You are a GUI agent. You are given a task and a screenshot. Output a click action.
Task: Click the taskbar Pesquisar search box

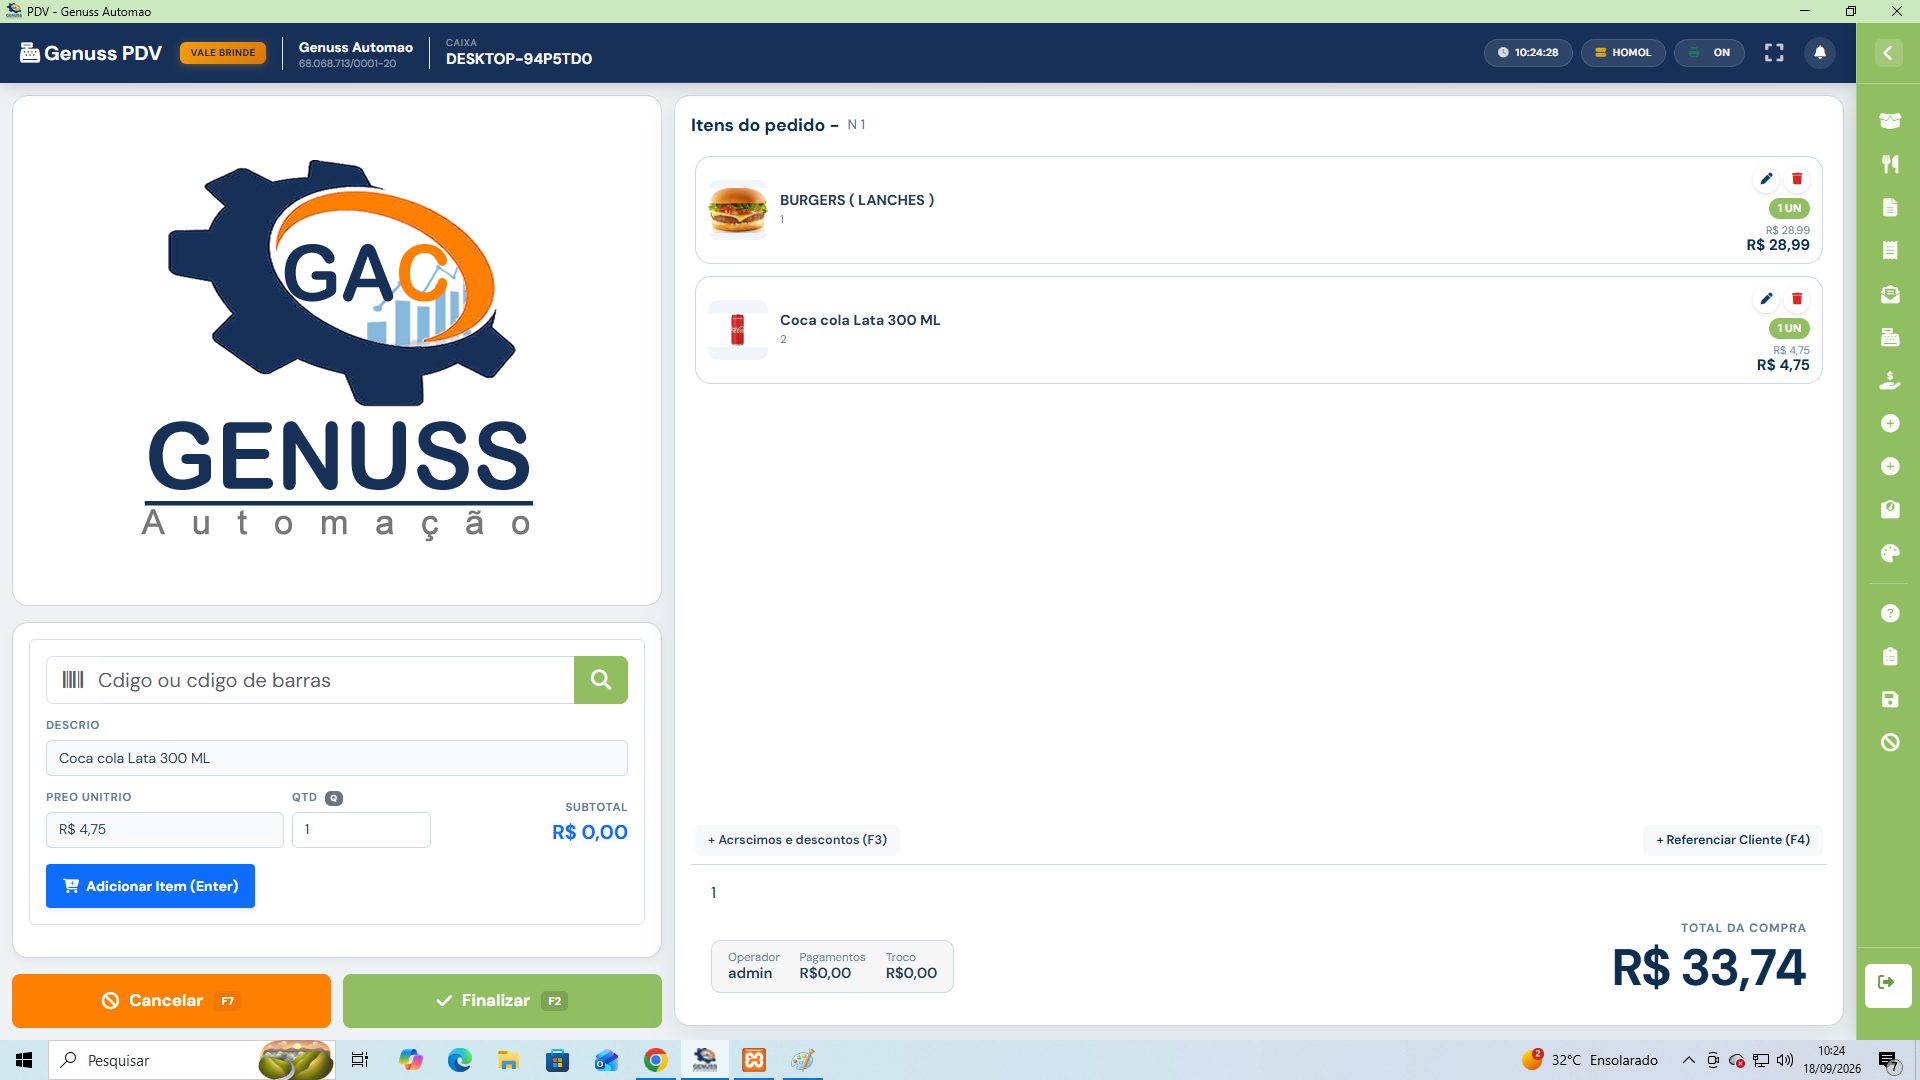coord(192,1060)
